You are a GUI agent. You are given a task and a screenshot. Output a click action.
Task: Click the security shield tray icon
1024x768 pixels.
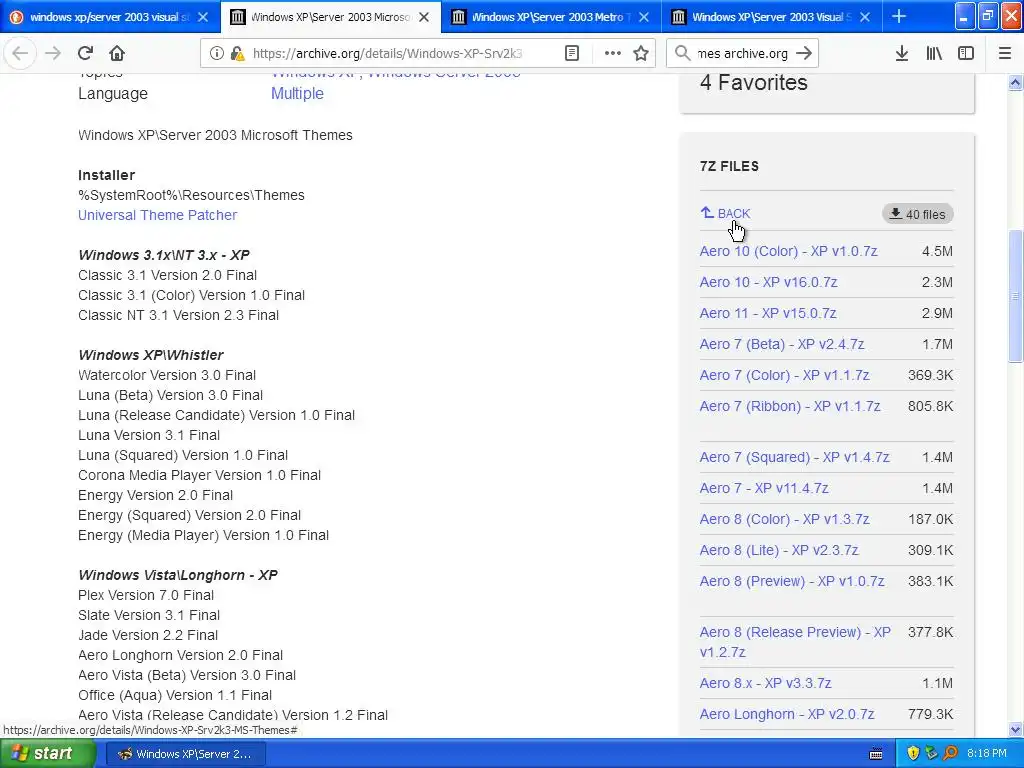tap(913, 754)
